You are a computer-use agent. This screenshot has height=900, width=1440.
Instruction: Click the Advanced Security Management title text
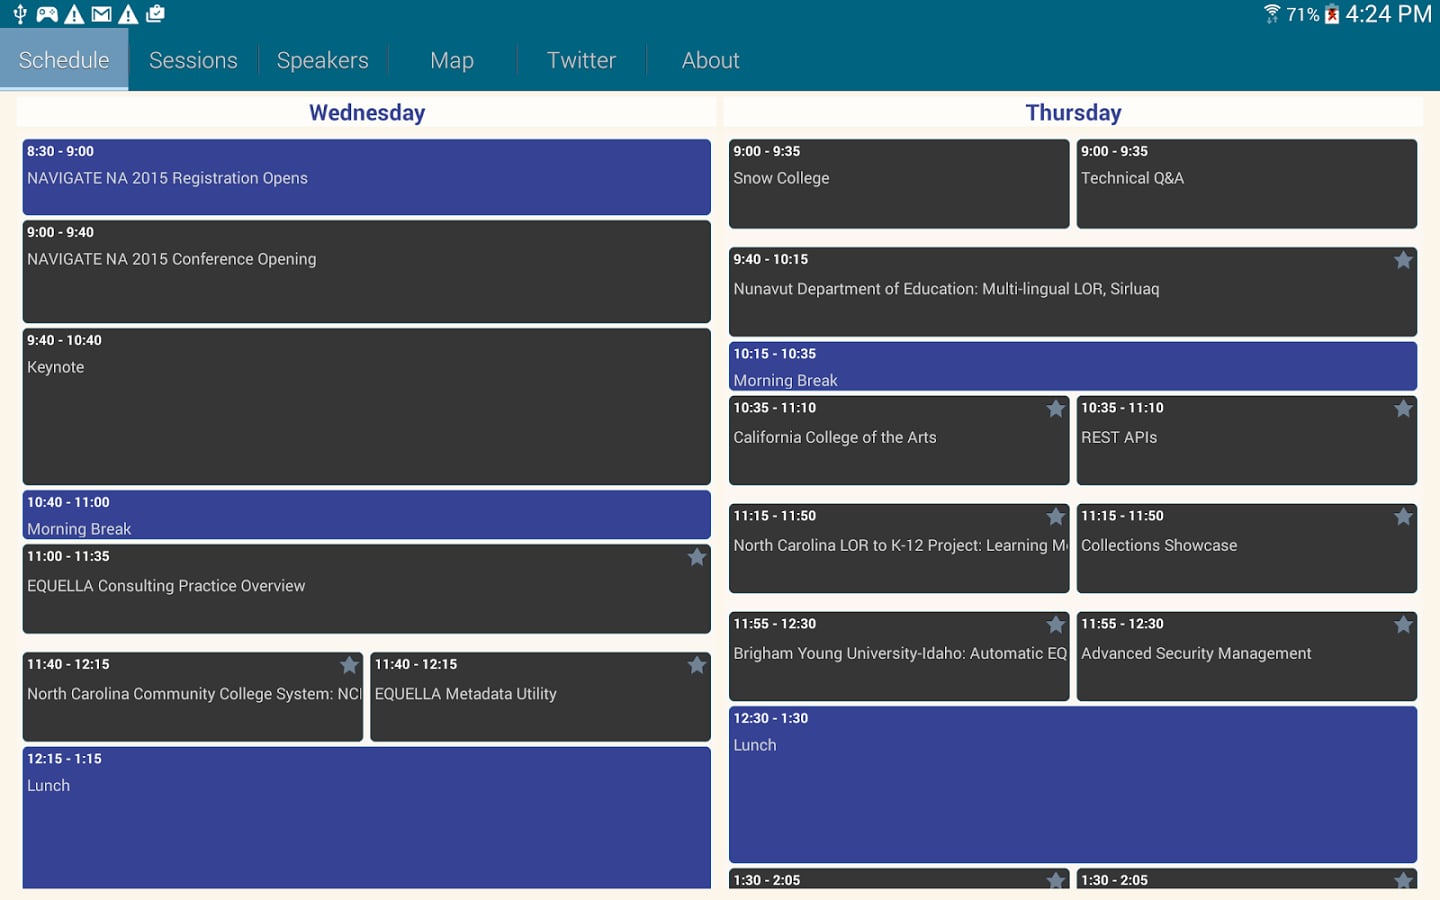[1196, 654]
